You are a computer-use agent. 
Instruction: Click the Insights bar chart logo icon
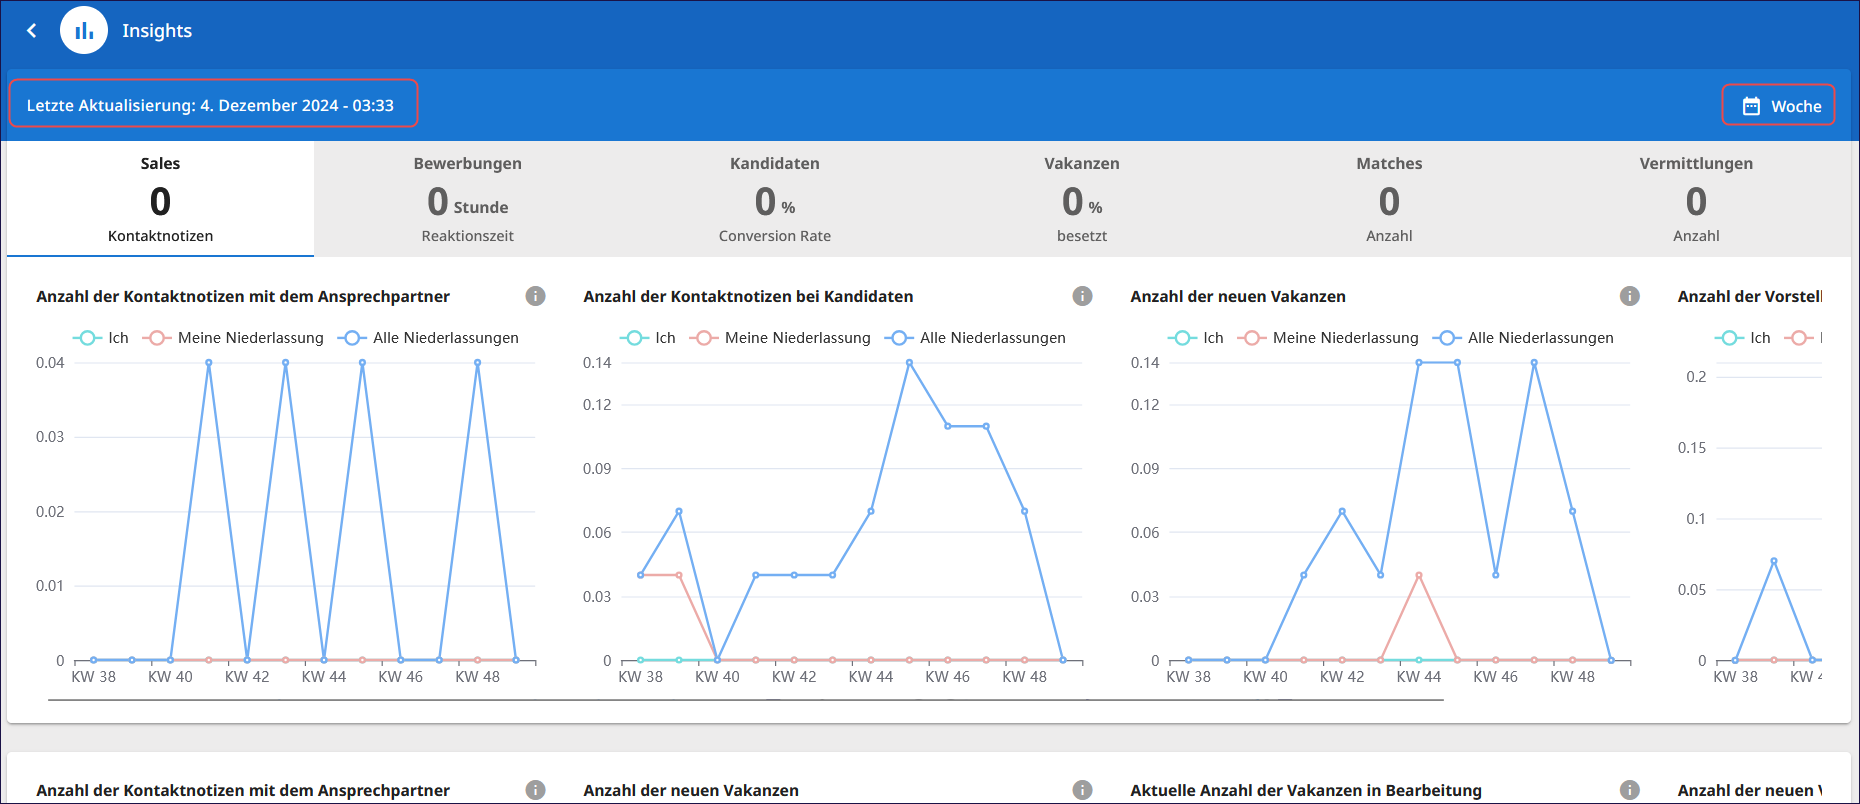84,31
